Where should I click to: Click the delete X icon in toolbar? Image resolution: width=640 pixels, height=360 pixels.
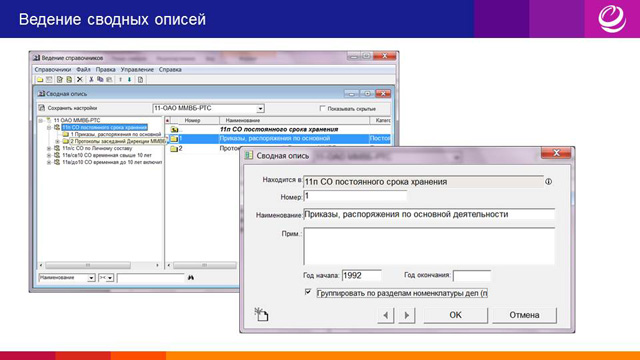[x=80, y=80]
